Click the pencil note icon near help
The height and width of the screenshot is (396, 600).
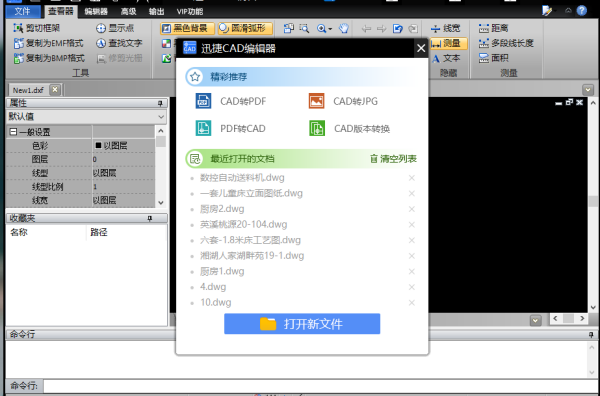[x=547, y=11]
